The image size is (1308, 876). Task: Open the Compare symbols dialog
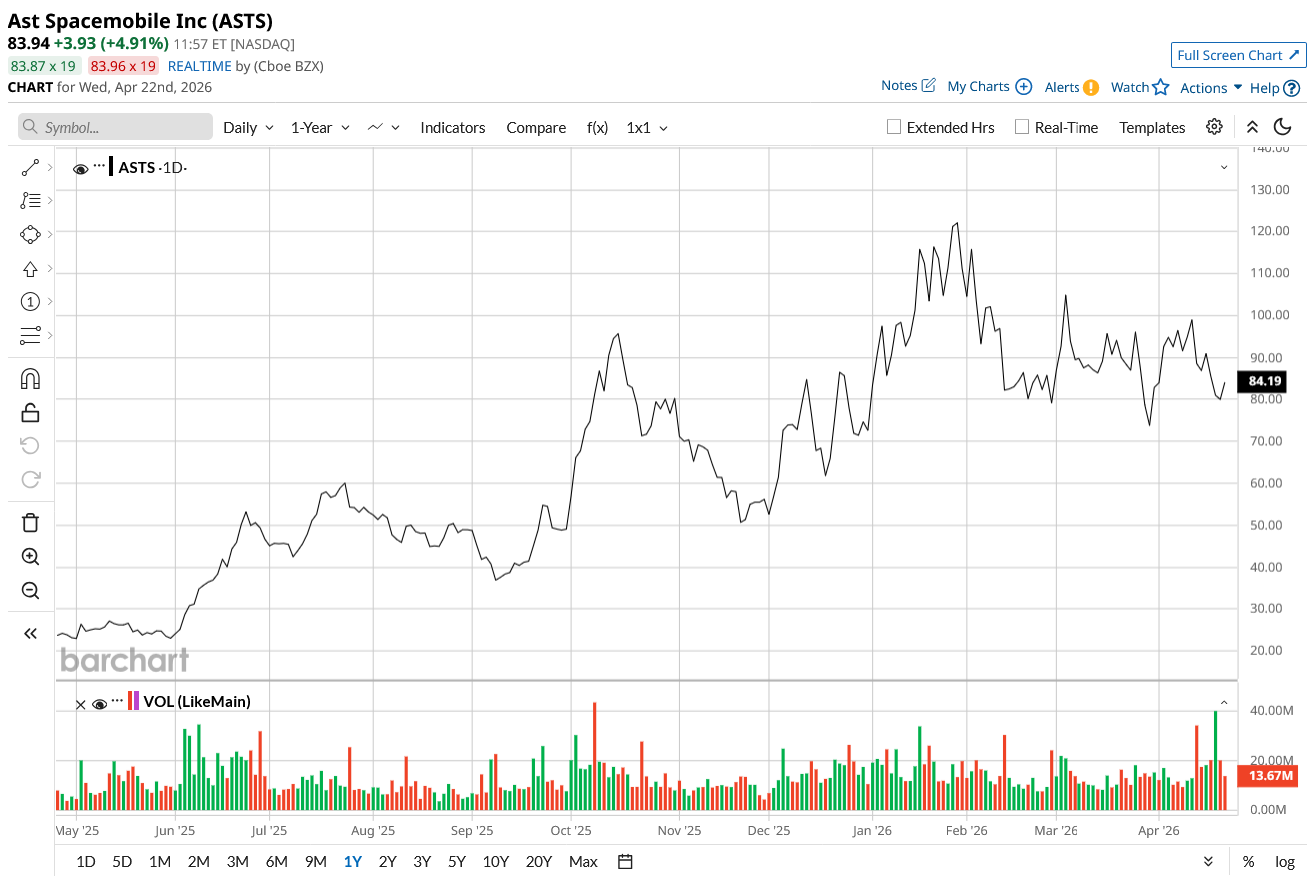pos(536,128)
